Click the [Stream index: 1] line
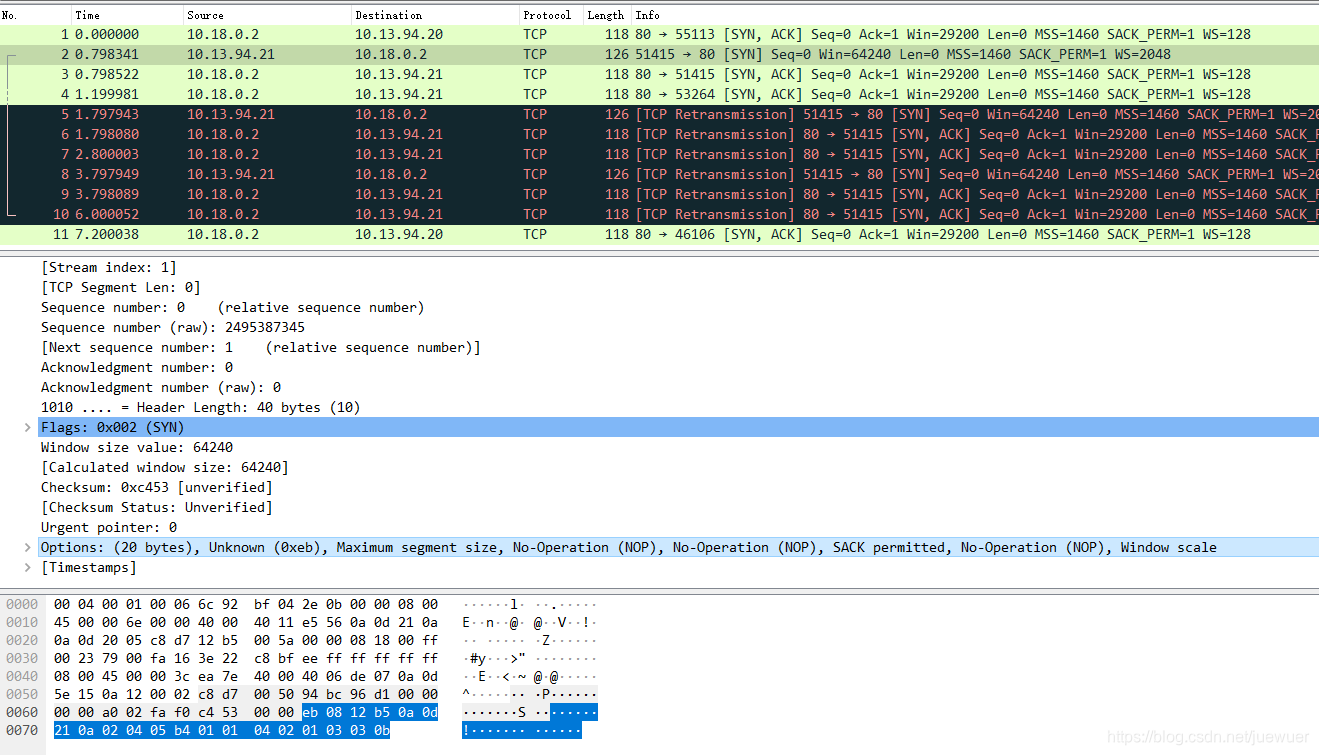Screen dimensions: 1319x755 [x=109, y=267]
